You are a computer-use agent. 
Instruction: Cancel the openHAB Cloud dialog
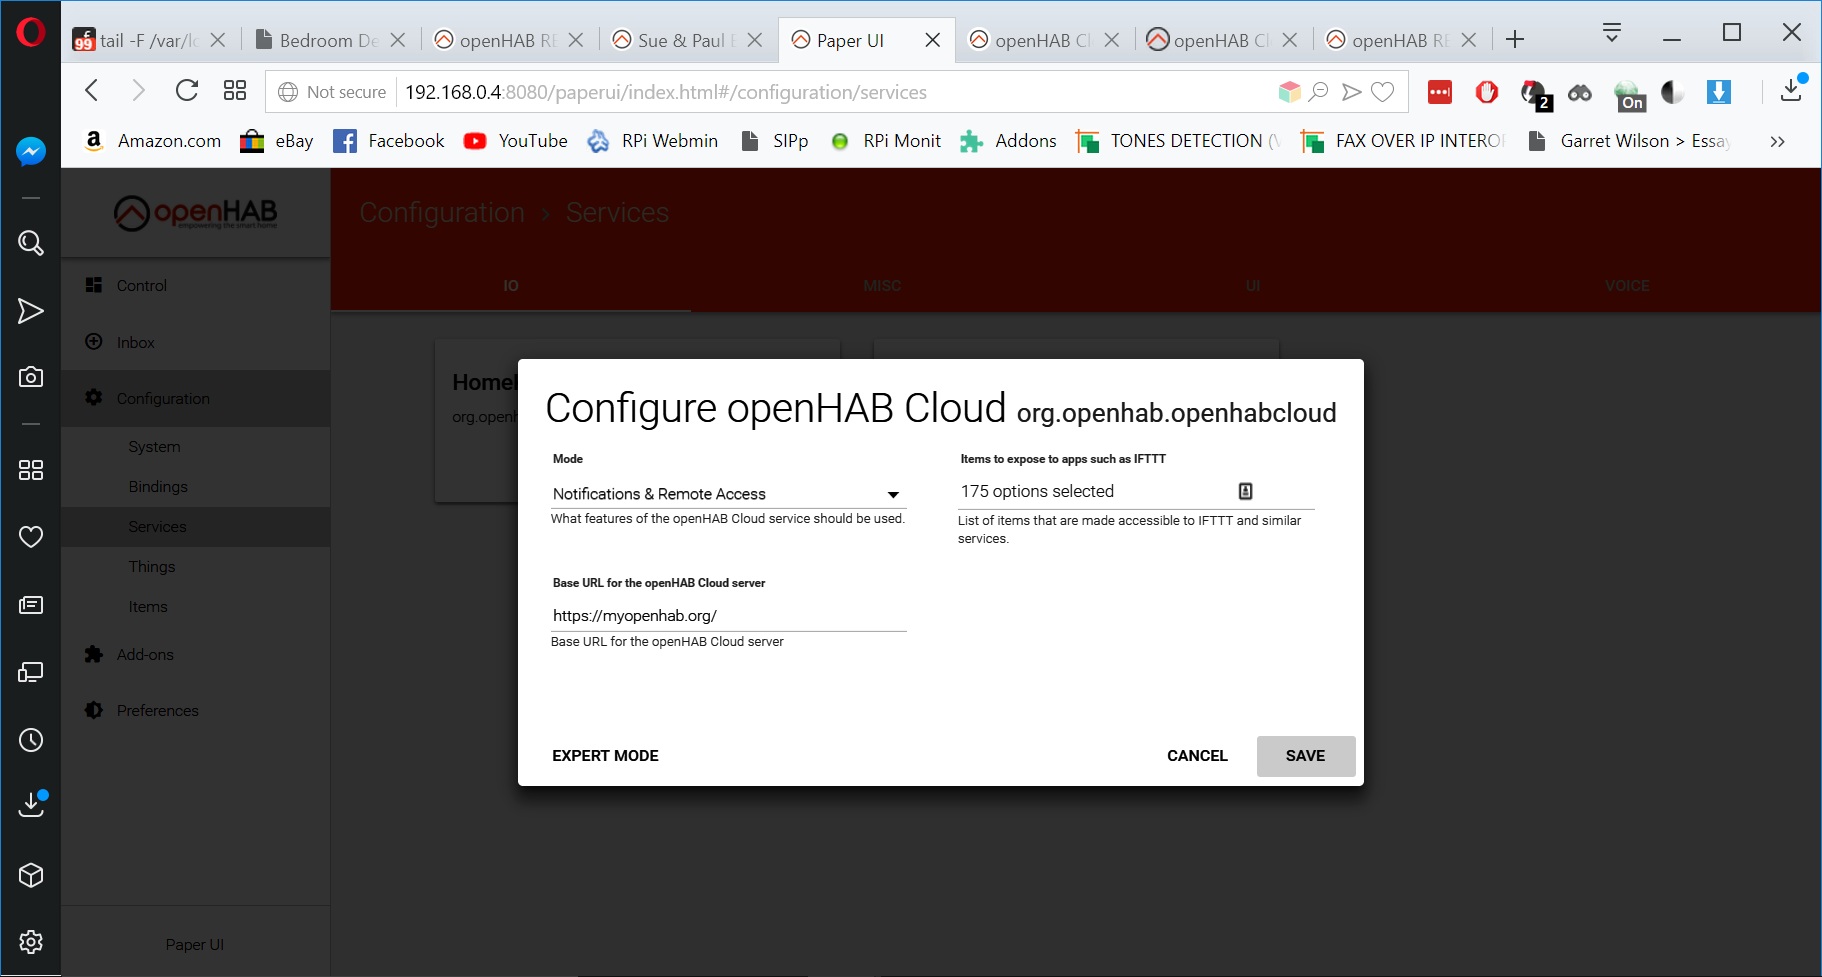click(1197, 756)
